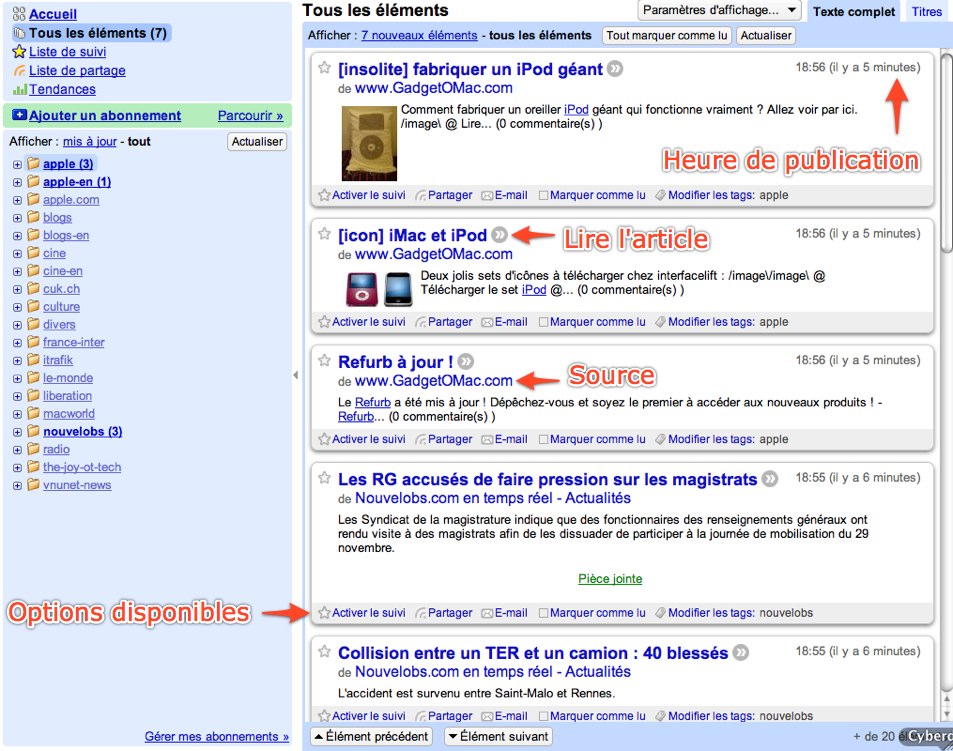Go to Élément suivant
The image size is (953, 751).
tap(498, 736)
